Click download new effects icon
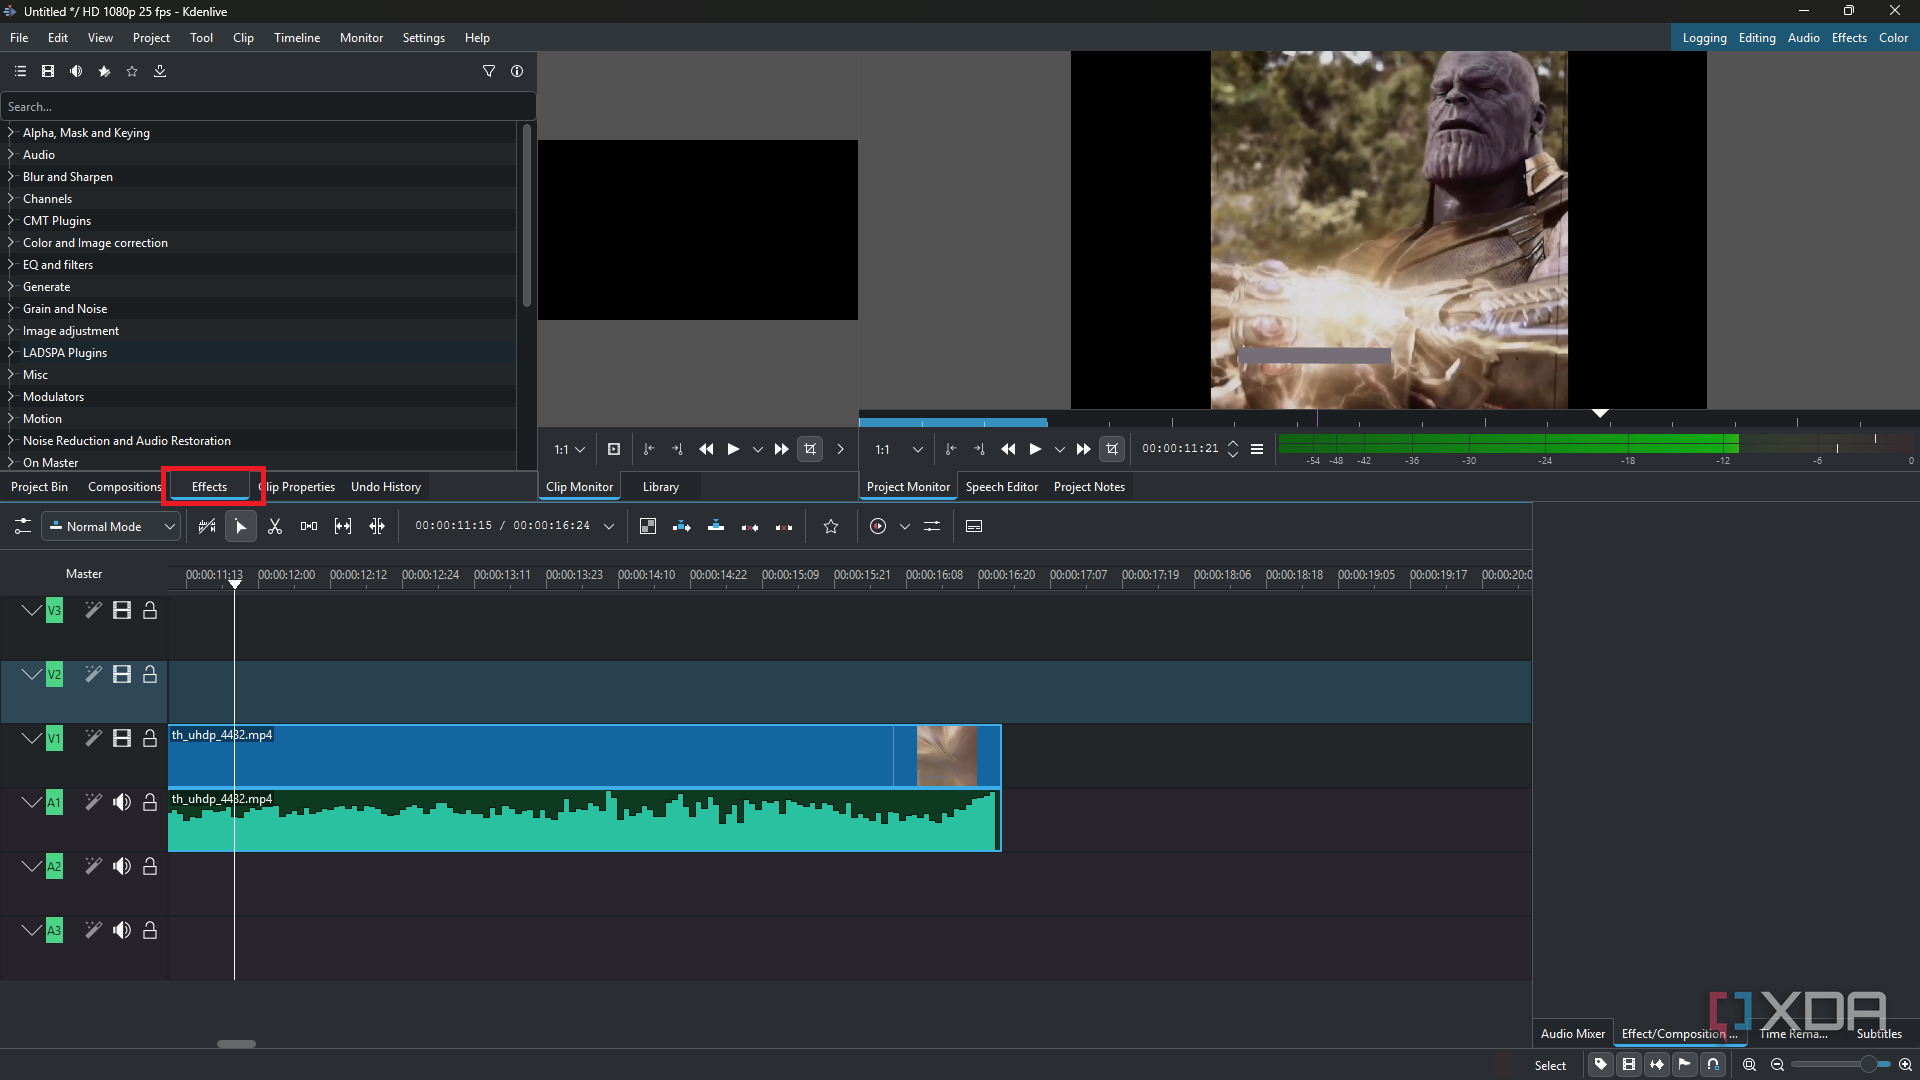 [160, 71]
